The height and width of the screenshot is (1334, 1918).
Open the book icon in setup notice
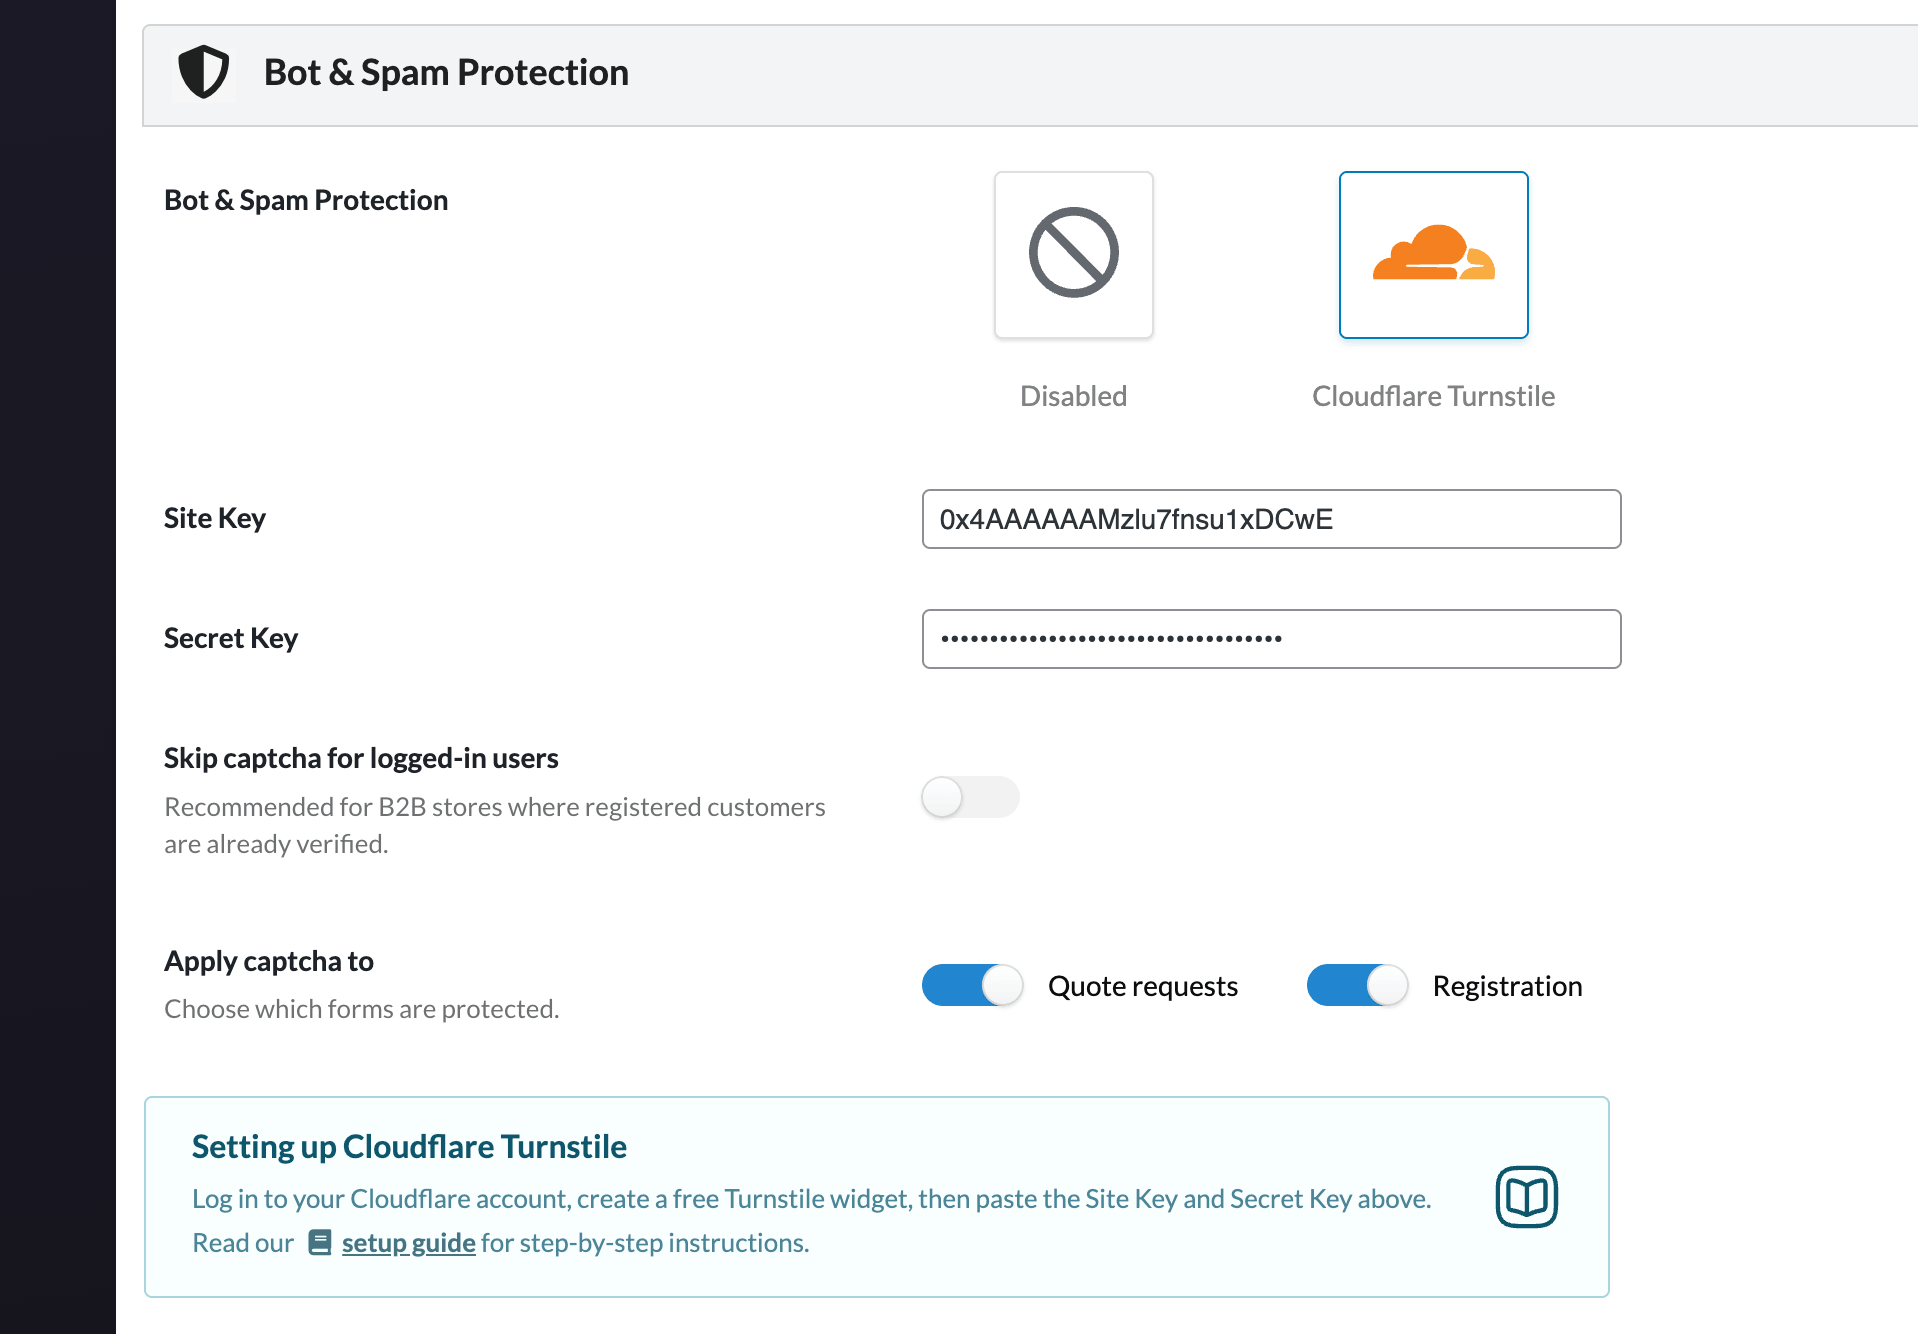1526,1196
